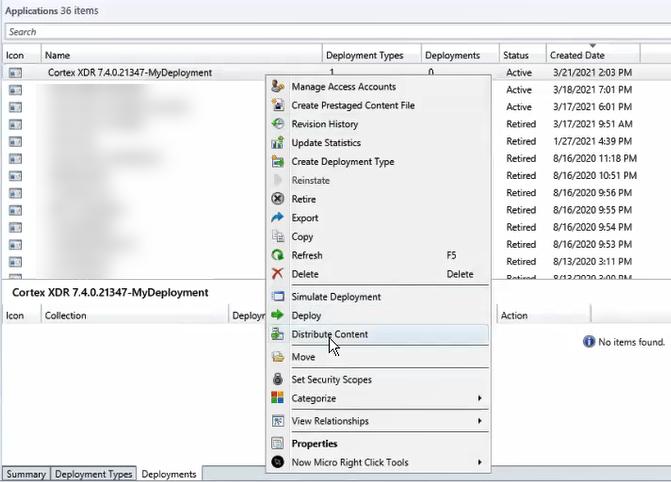The image size is (671, 482).
Task: Click the Revision History clock icon
Action: pyautogui.click(x=277, y=124)
